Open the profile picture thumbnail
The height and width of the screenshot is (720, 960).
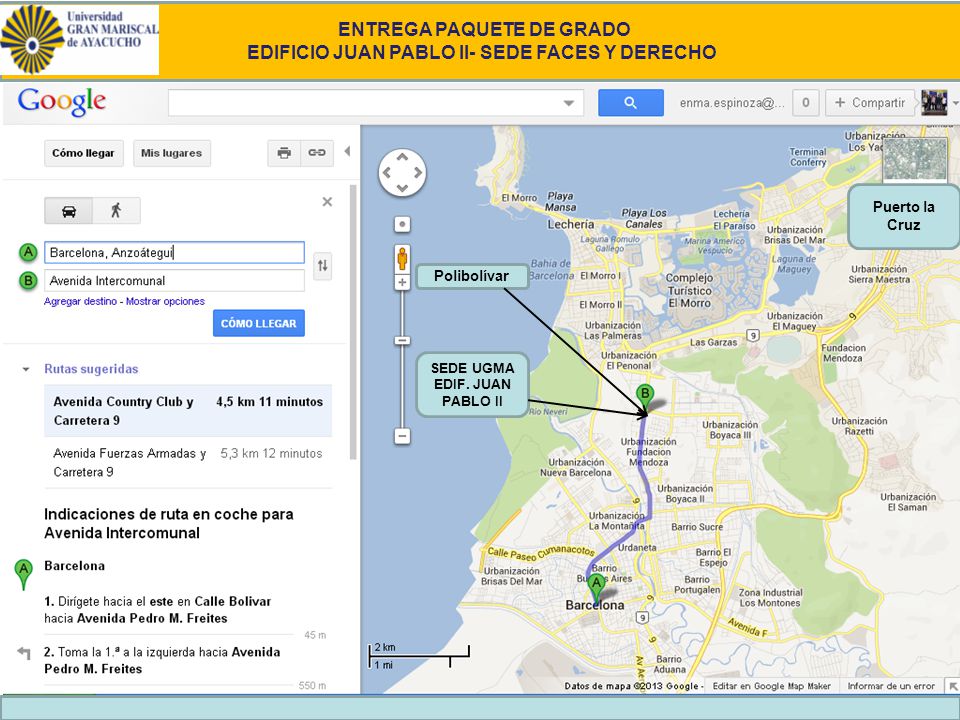tap(934, 103)
